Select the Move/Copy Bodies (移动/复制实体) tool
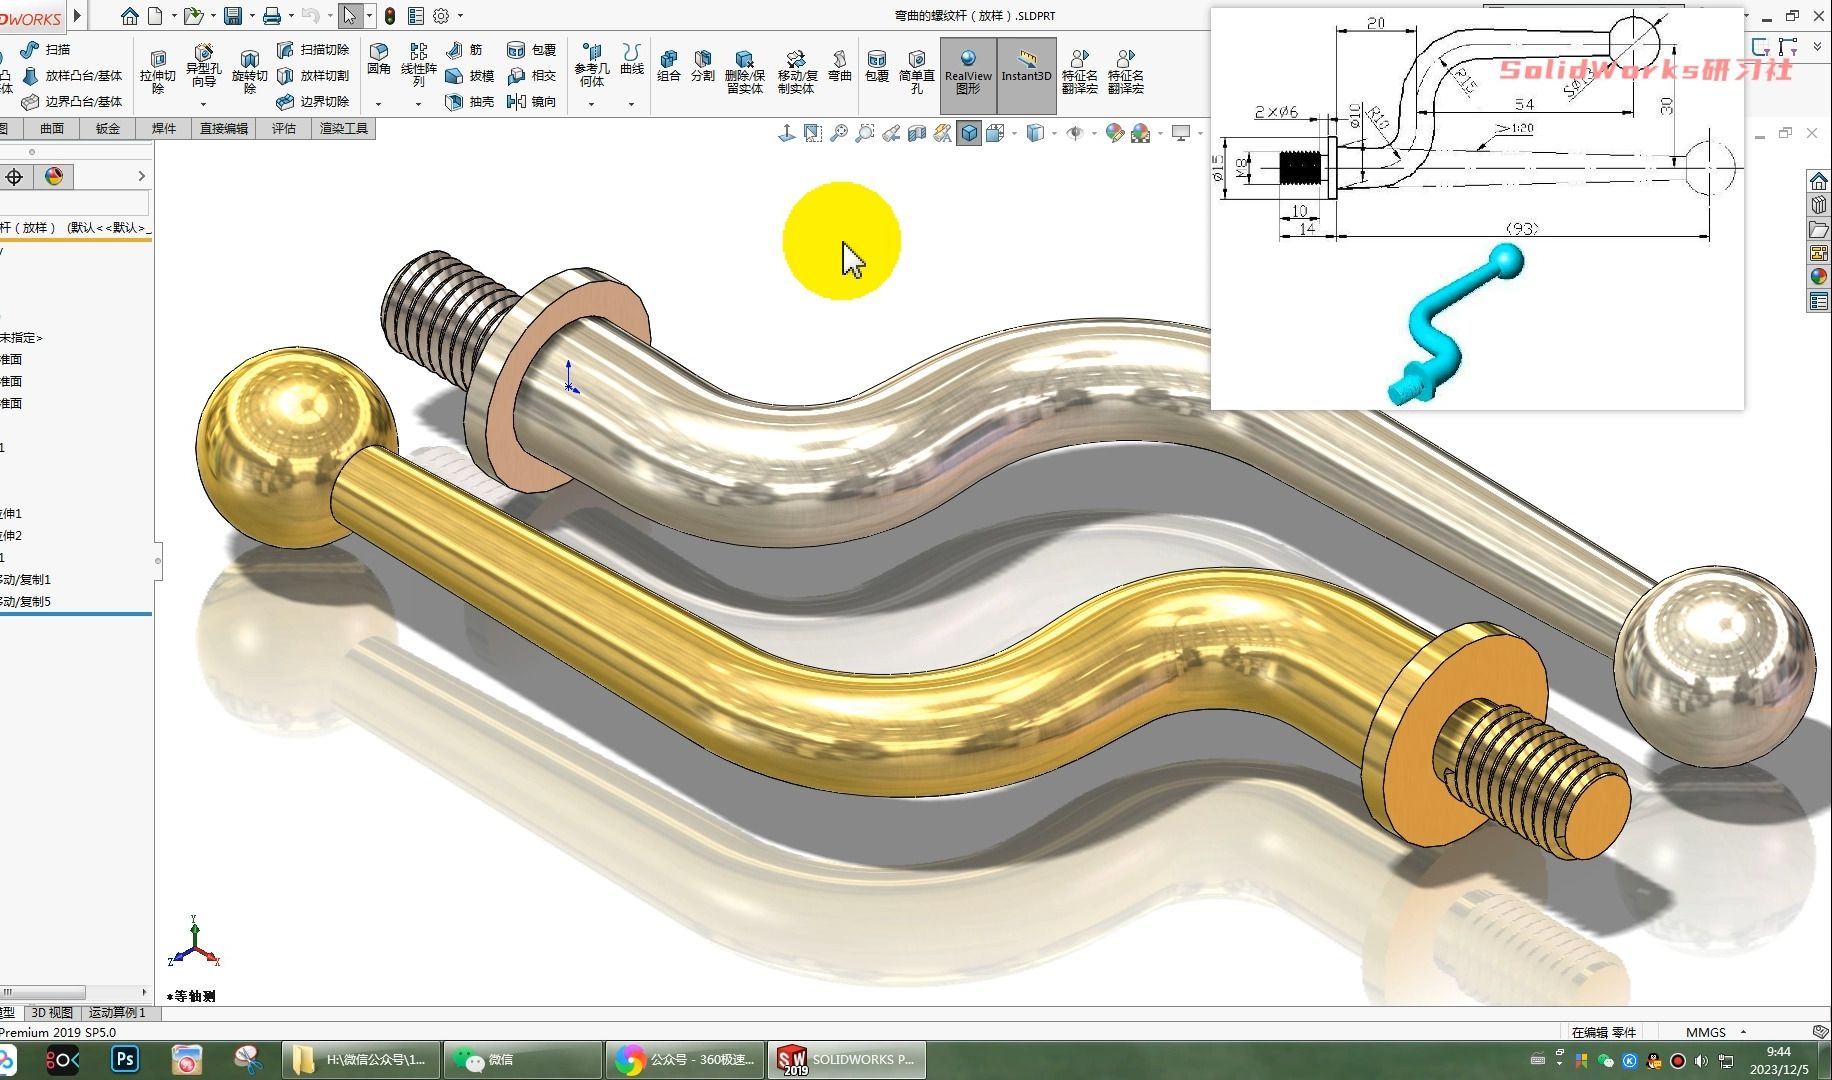Image resolution: width=1832 pixels, height=1080 pixels. pyautogui.click(x=797, y=71)
